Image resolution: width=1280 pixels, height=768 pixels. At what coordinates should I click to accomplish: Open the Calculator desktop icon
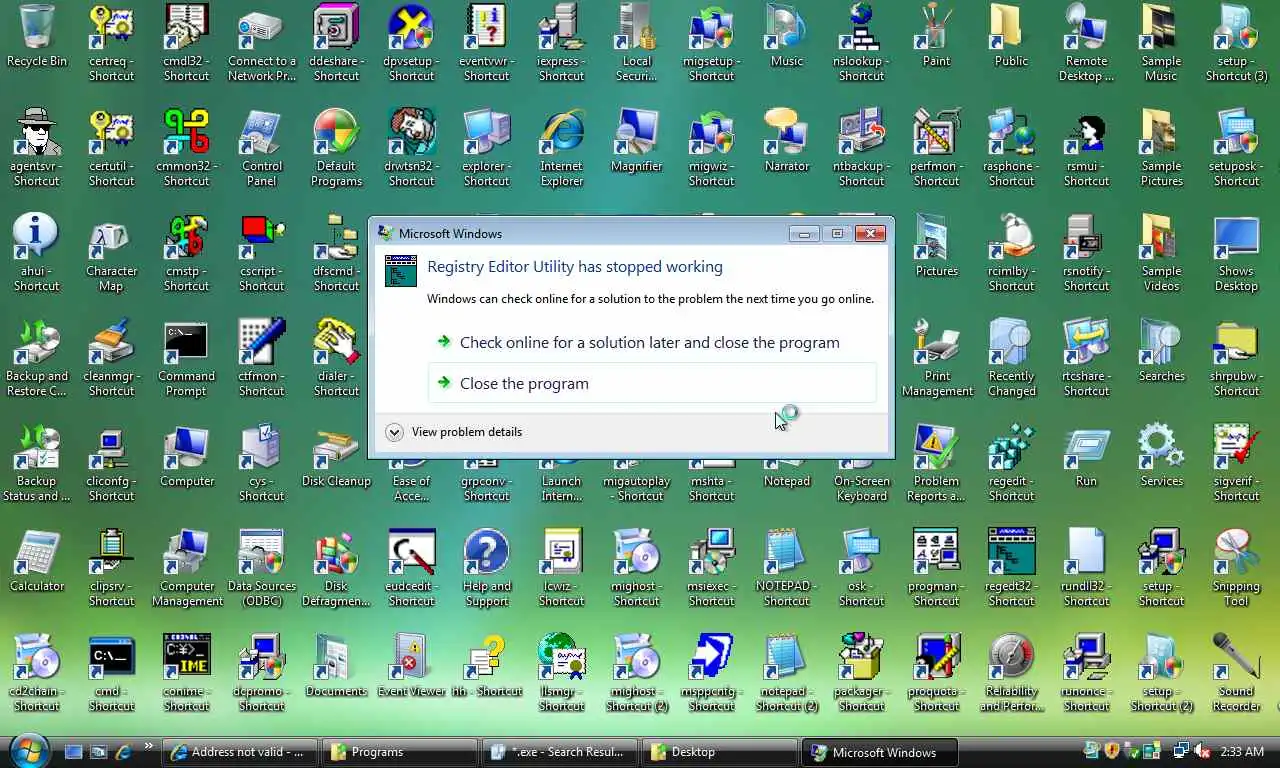tap(37, 561)
